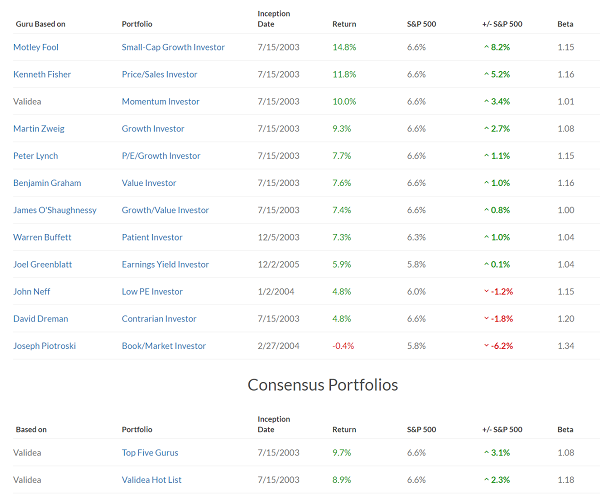The height and width of the screenshot is (501, 600).
Task: Open Growth/Value Investor portfolio
Action: 165,210
